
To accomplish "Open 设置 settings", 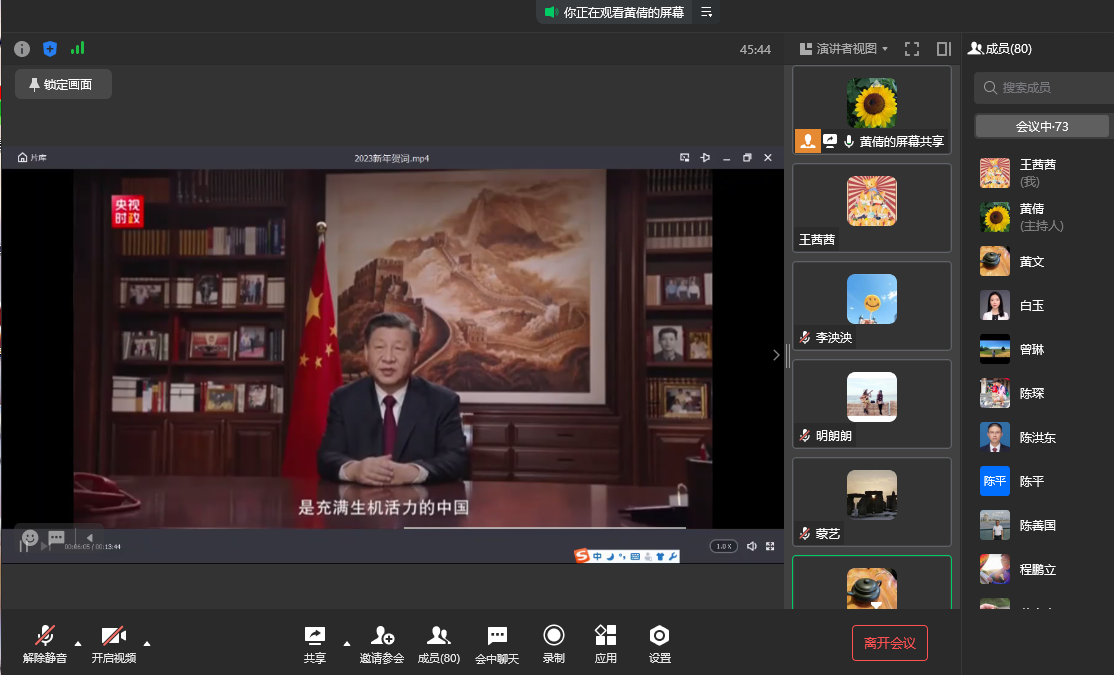I will pos(659,642).
